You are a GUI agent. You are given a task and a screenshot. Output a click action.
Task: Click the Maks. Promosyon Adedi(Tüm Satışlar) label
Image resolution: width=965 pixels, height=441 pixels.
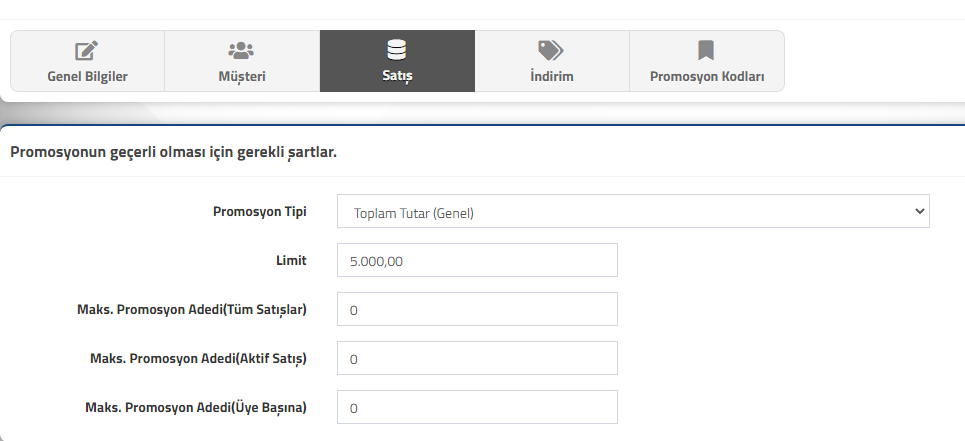click(191, 309)
